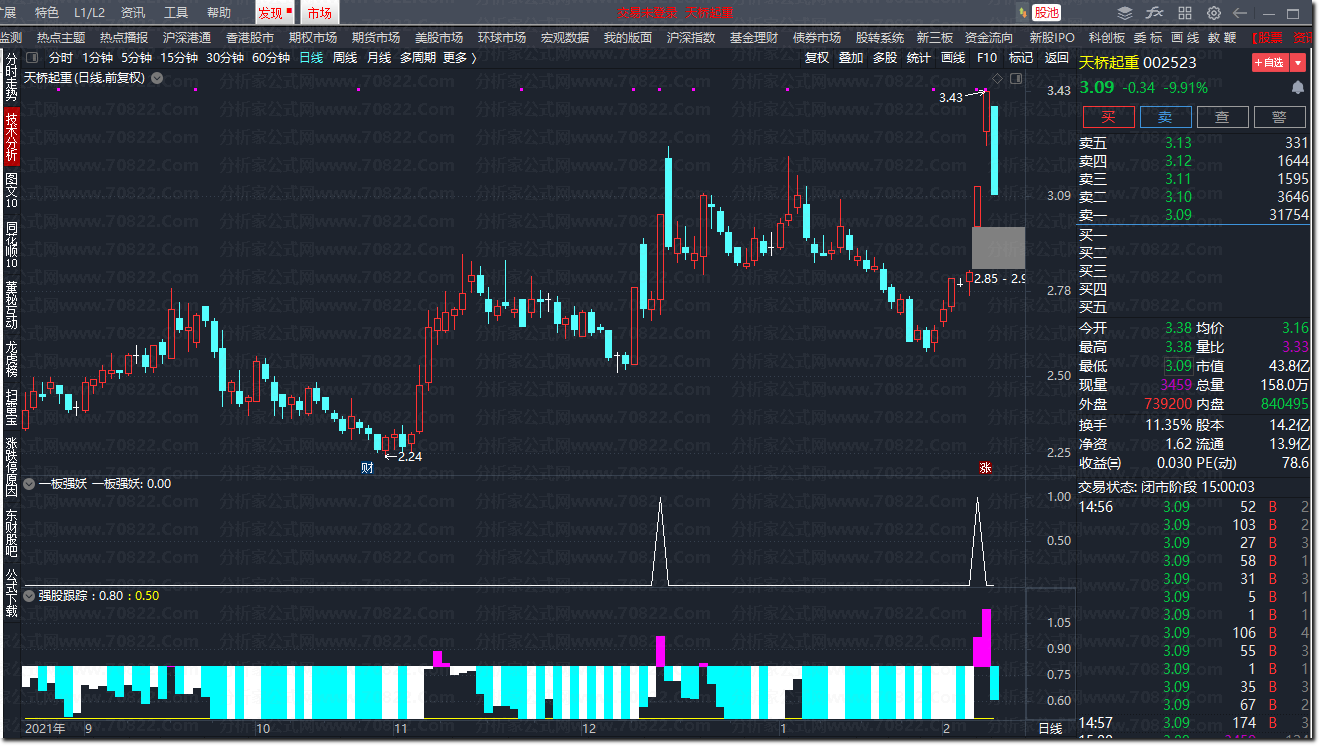This screenshot has height=746, width=1321.
Task: Click the 买 buy button
Action: click(1108, 117)
